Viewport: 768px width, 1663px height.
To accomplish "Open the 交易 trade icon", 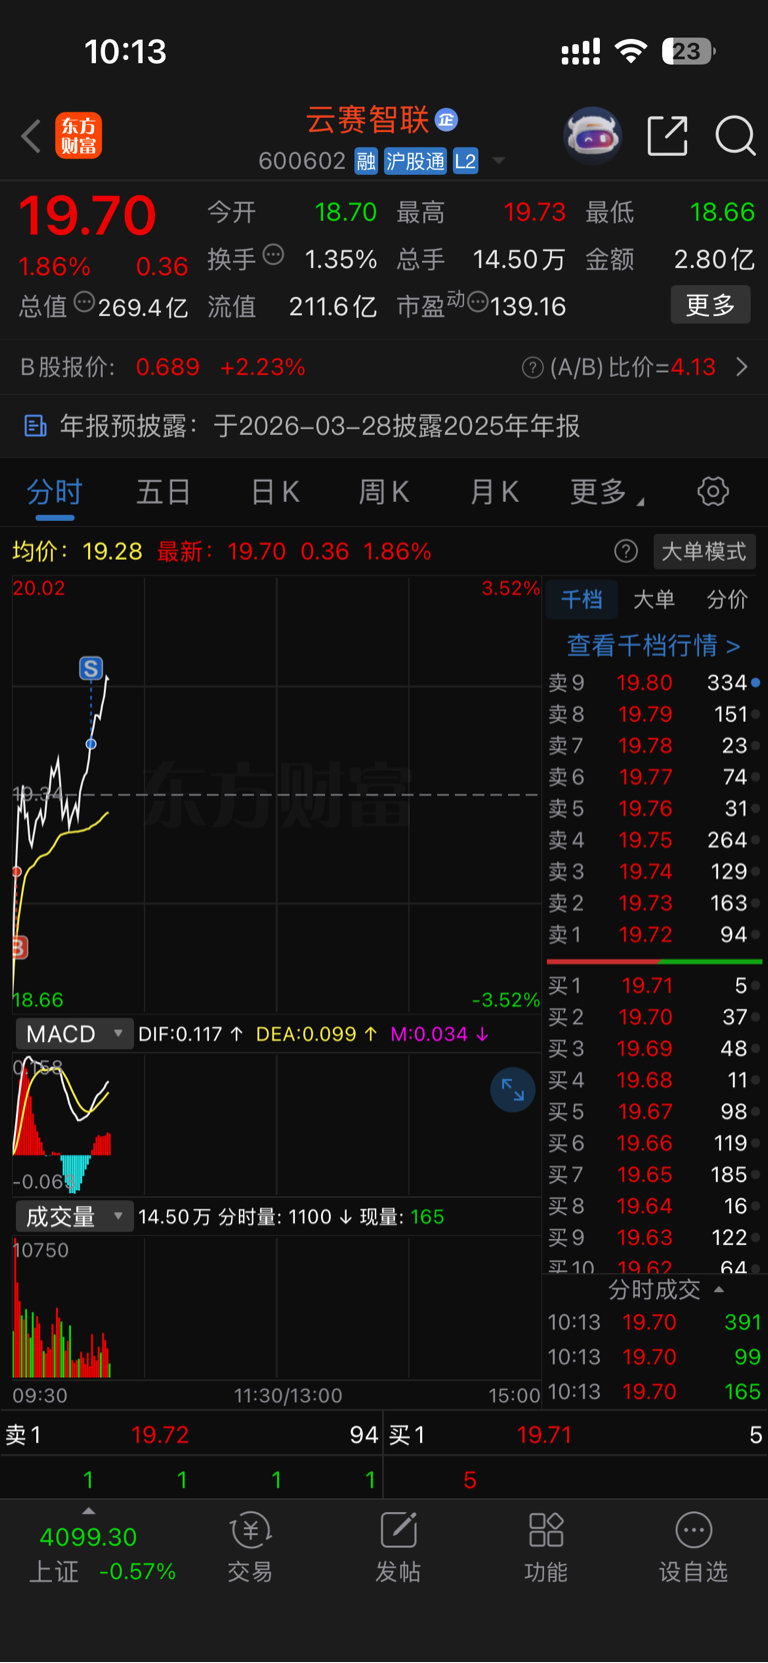I will 250,1546.
